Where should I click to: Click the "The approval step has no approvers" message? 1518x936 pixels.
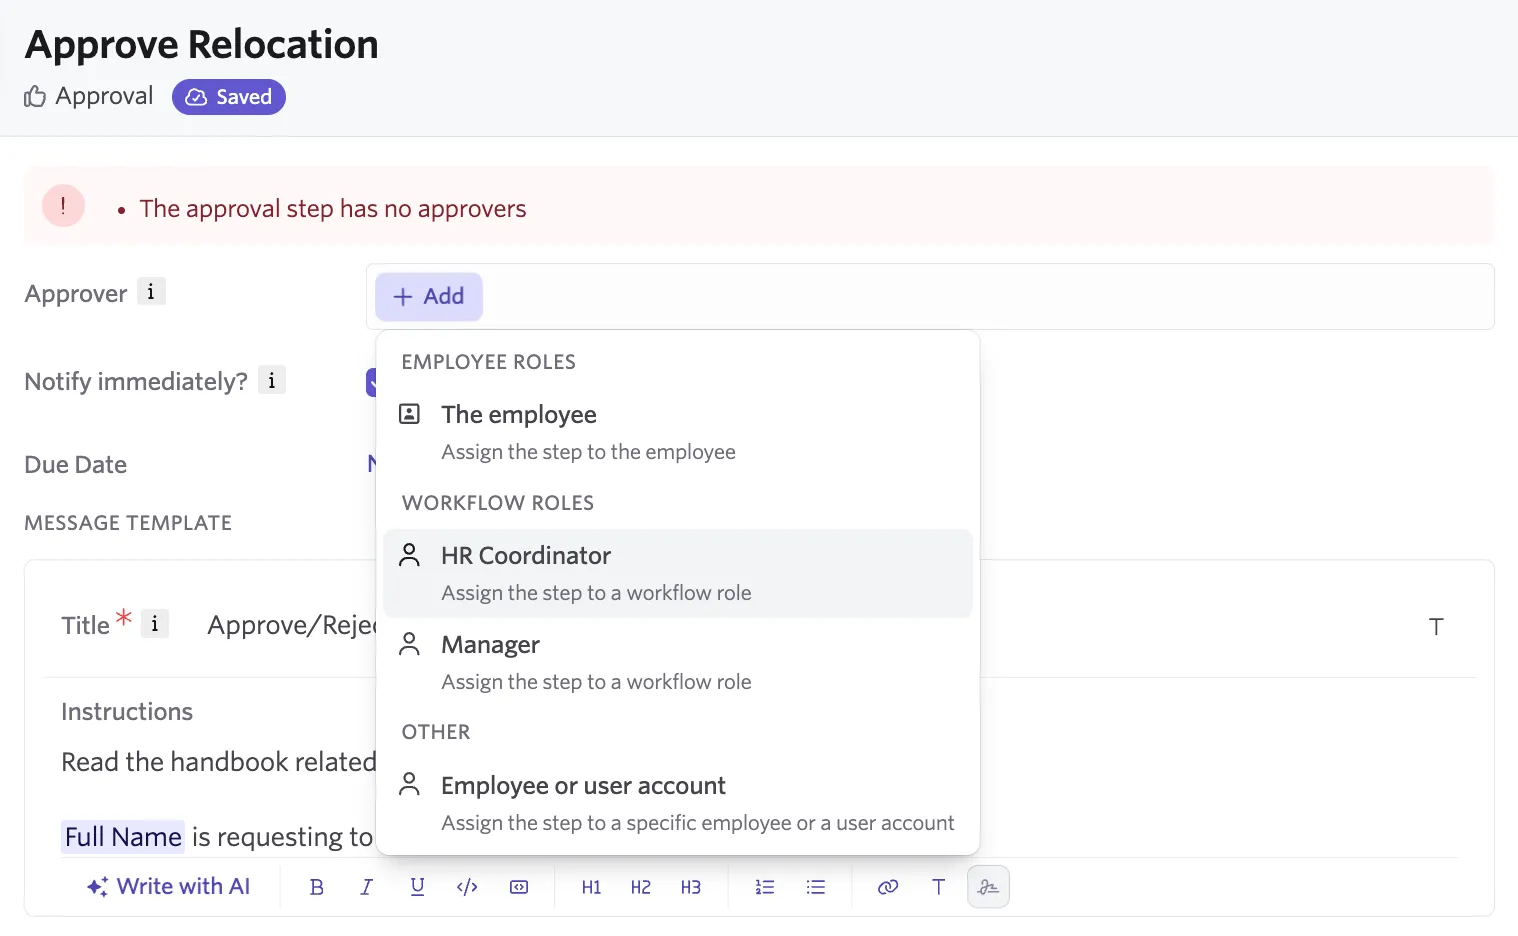tap(333, 209)
